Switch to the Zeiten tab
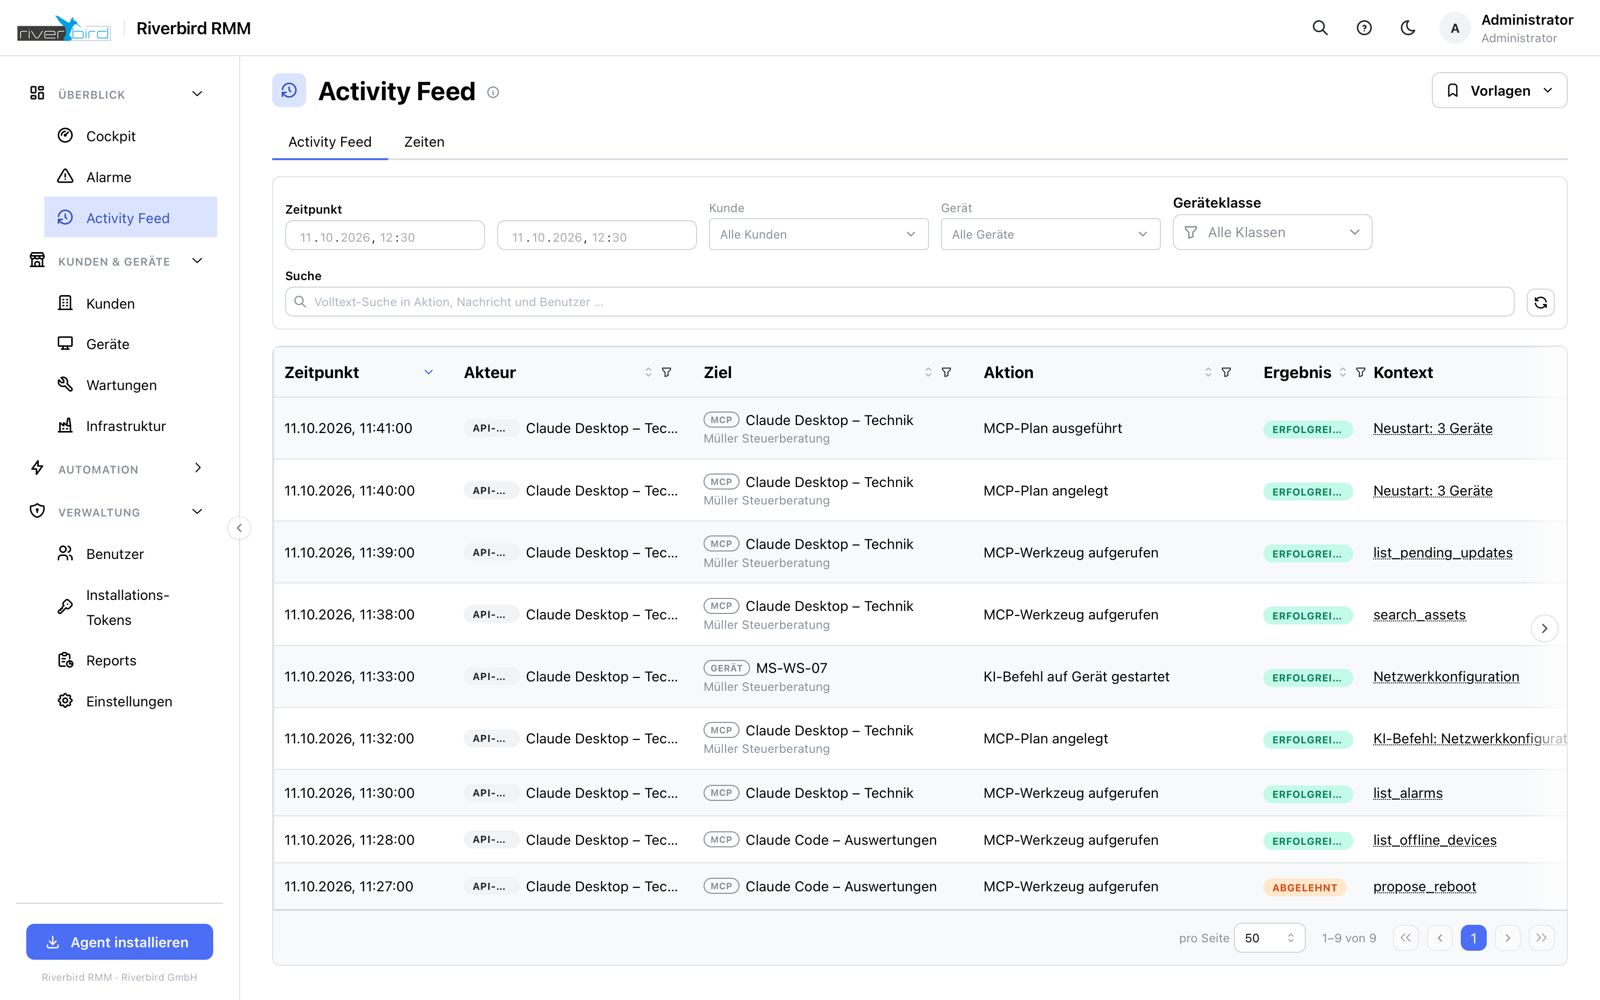1600x1000 pixels. (424, 142)
